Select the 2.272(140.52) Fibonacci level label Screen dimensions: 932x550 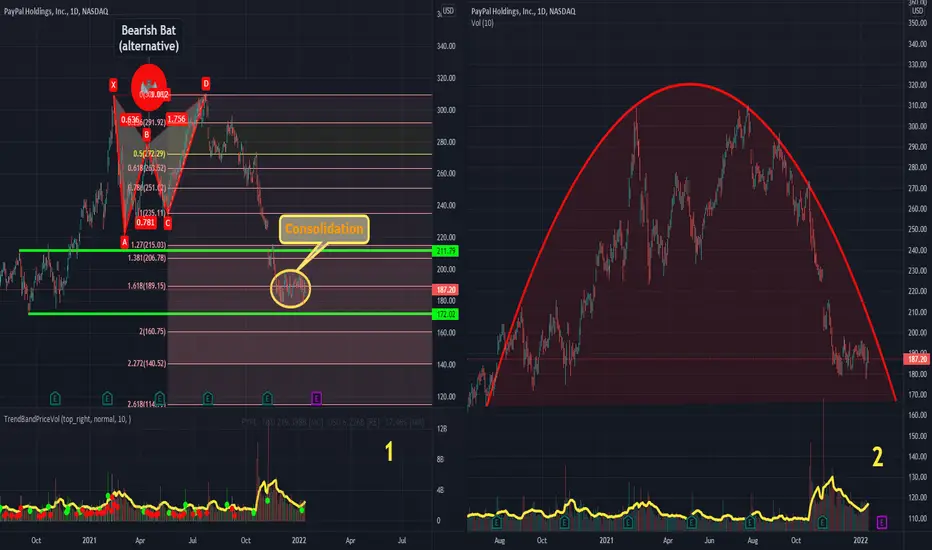pyautogui.click(x=147, y=363)
